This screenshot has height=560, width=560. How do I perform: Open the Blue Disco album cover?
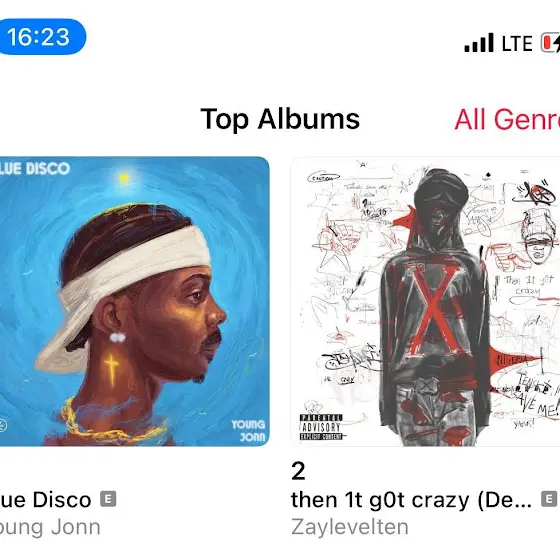134,301
